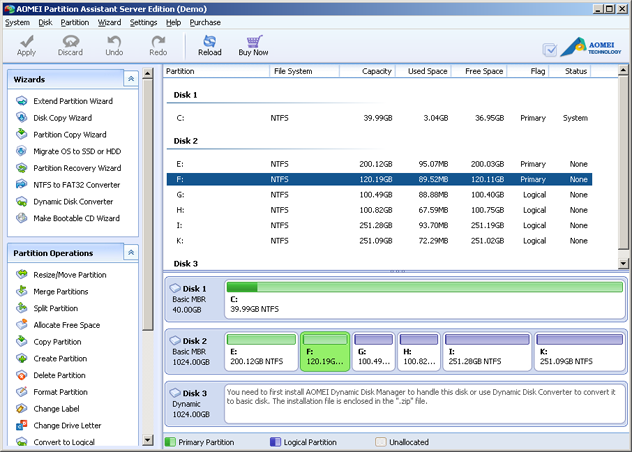The height and width of the screenshot is (452, 632).
Task: Open the System menu
Action: [x=17, y=23]
